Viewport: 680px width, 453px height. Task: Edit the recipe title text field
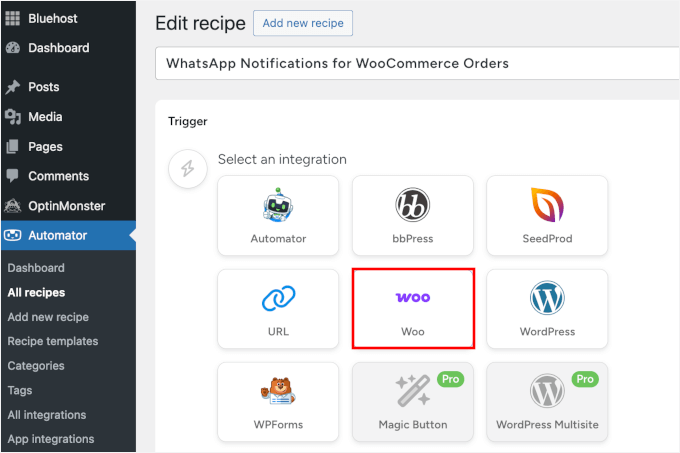pos(417,63)
